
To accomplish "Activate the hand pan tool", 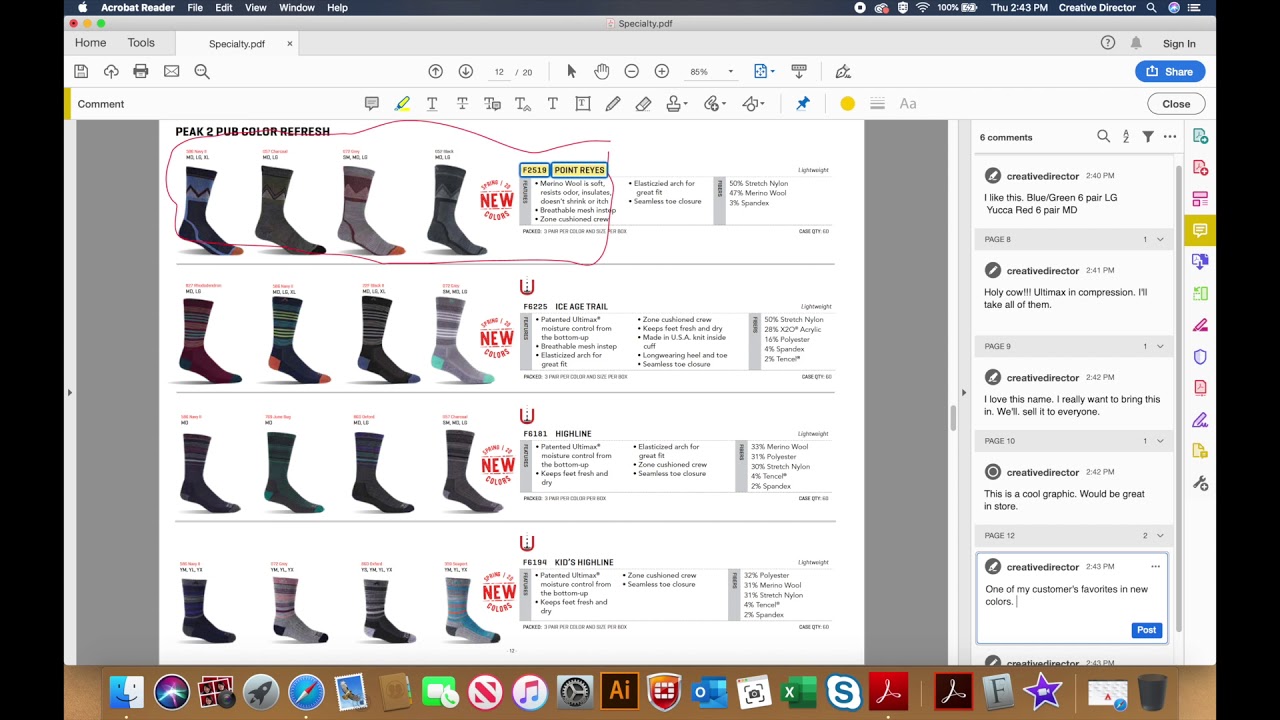I will tap(601, 71).
